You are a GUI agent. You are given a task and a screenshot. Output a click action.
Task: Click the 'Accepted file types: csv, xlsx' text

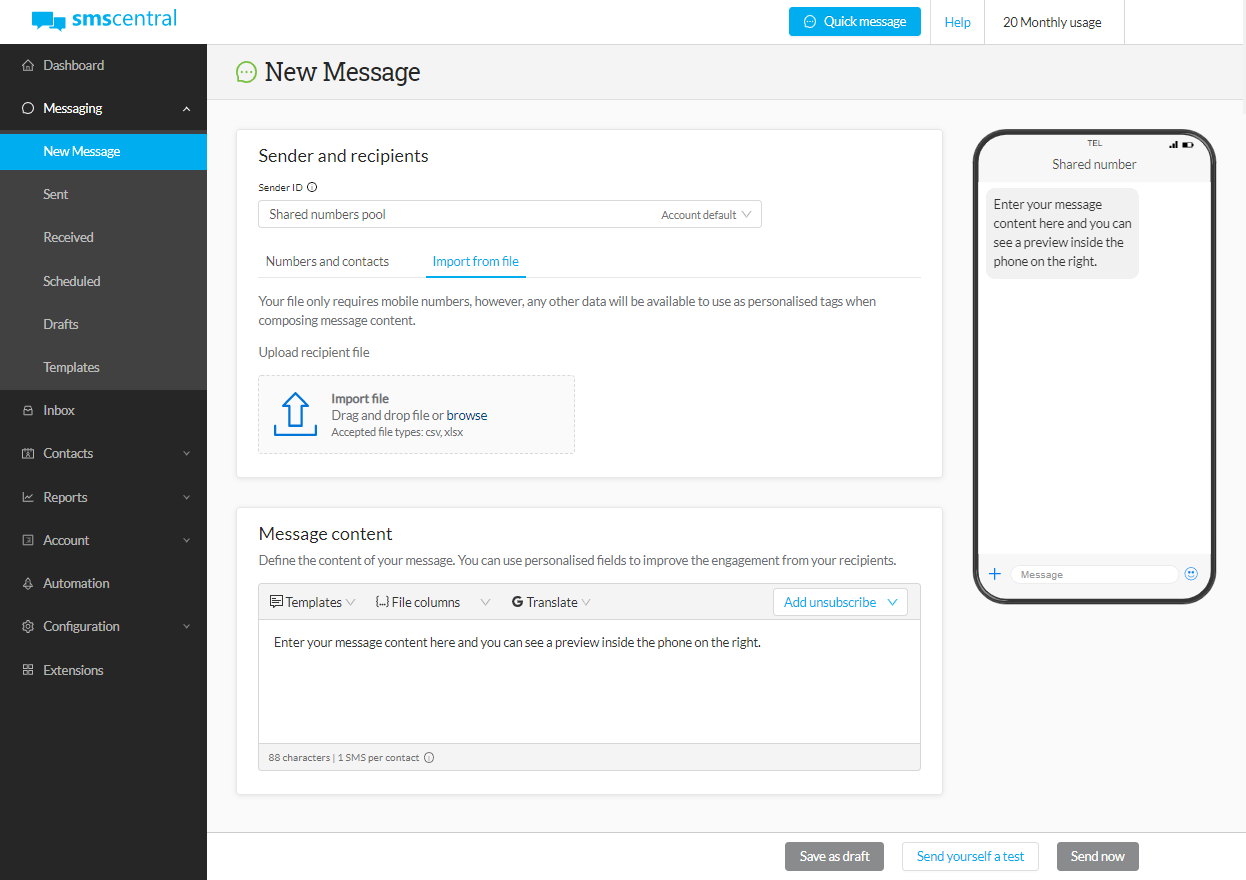click(x=397, y=432)
